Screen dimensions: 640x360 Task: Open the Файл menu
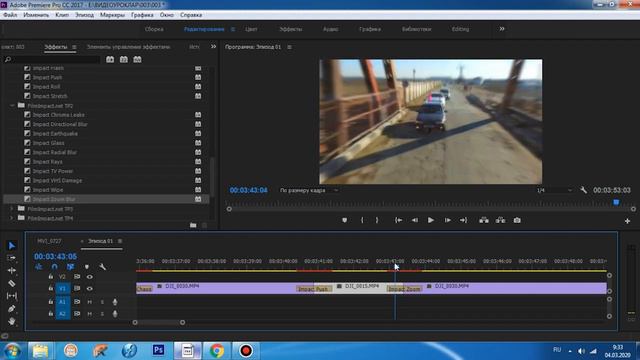point(10,15)
